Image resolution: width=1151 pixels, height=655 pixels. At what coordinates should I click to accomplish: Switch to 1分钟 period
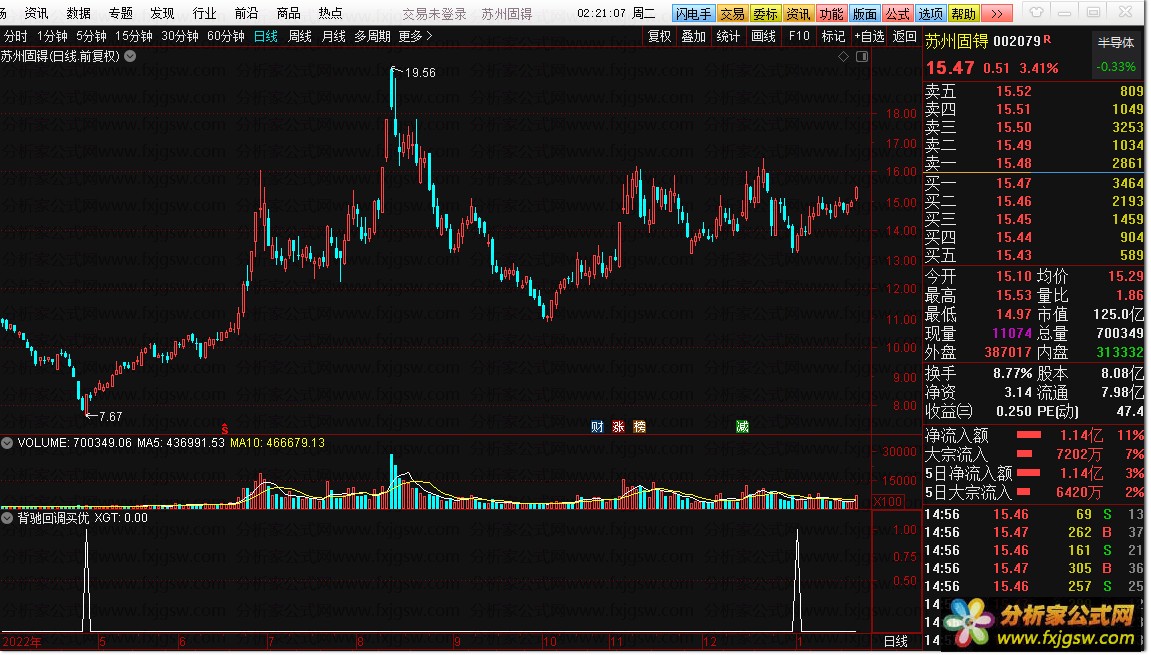click(x=52, y=36)
